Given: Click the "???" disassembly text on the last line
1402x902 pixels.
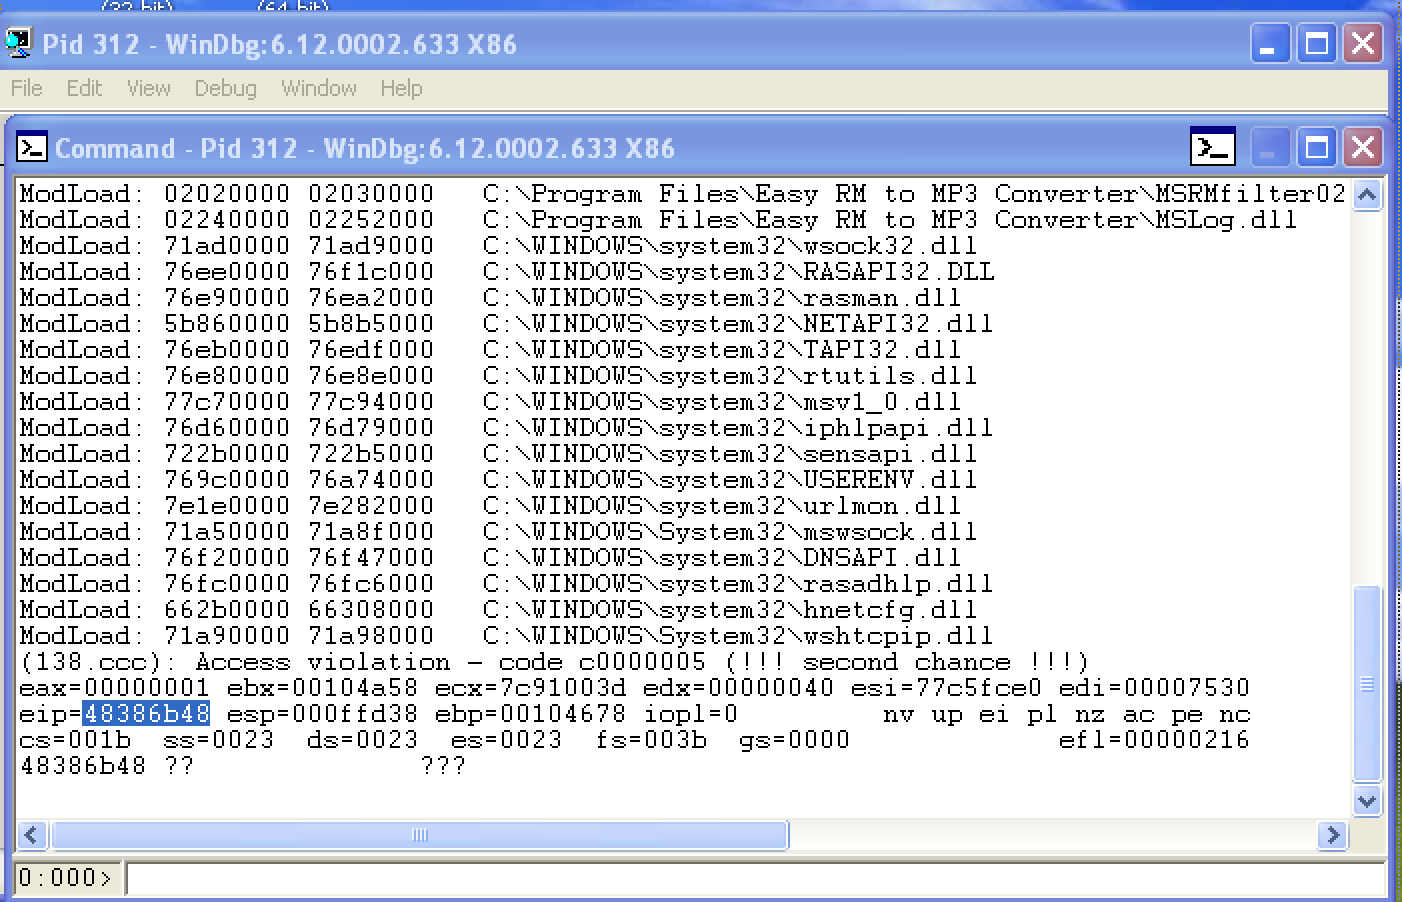Looking at the screenshot, I should [x=442, y=766].
